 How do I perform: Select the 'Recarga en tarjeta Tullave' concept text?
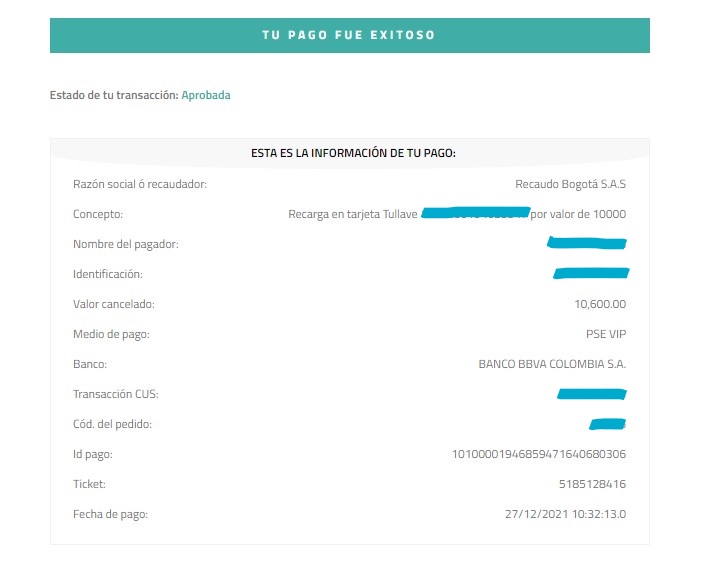coord(353,214)
